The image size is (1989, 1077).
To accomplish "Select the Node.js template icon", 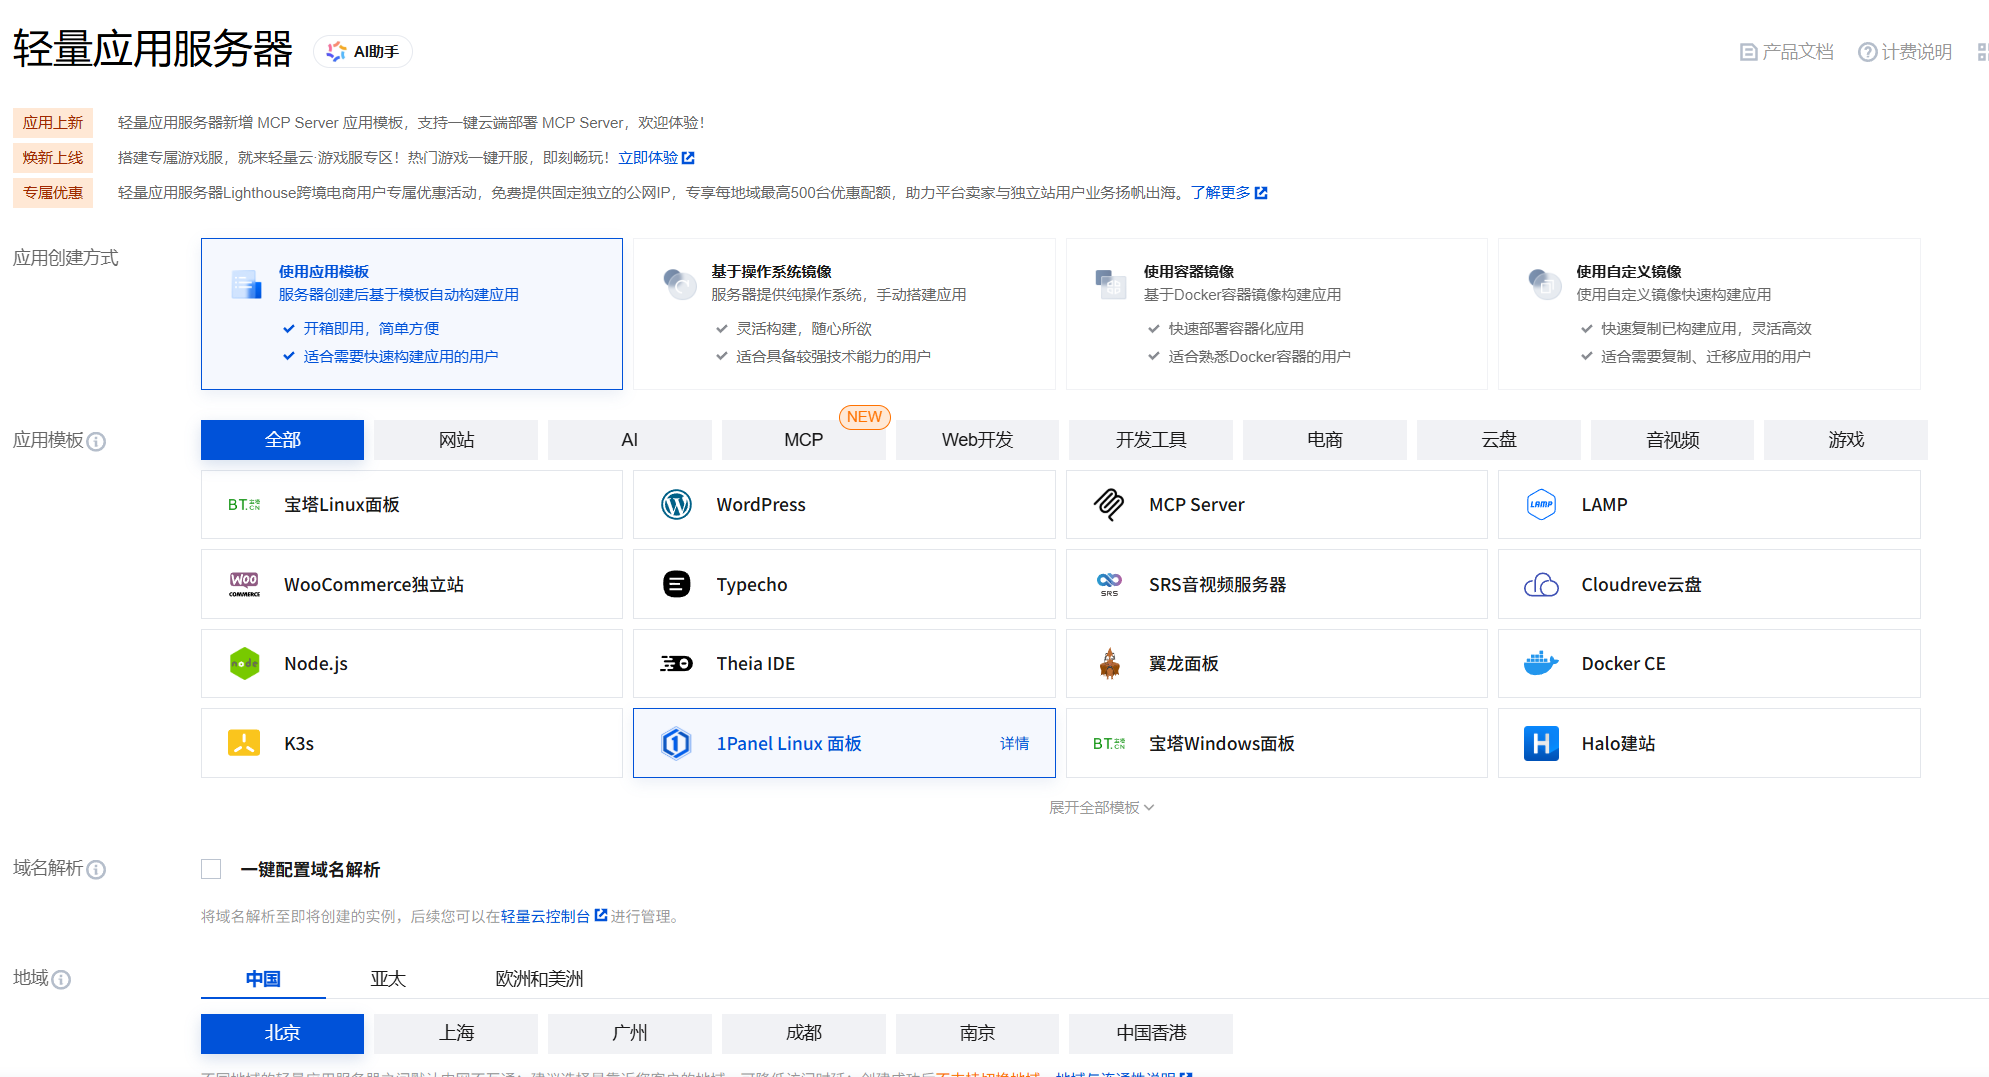I will tap(243, 663).
